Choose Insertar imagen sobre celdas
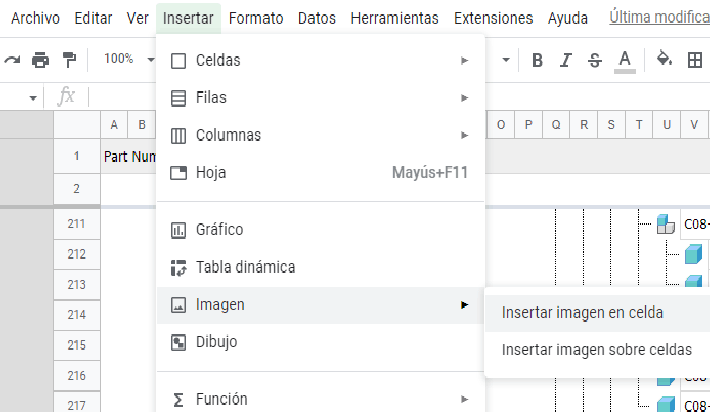Image resolution: width=710 pixels, height=412 pixels. point(596,350)
